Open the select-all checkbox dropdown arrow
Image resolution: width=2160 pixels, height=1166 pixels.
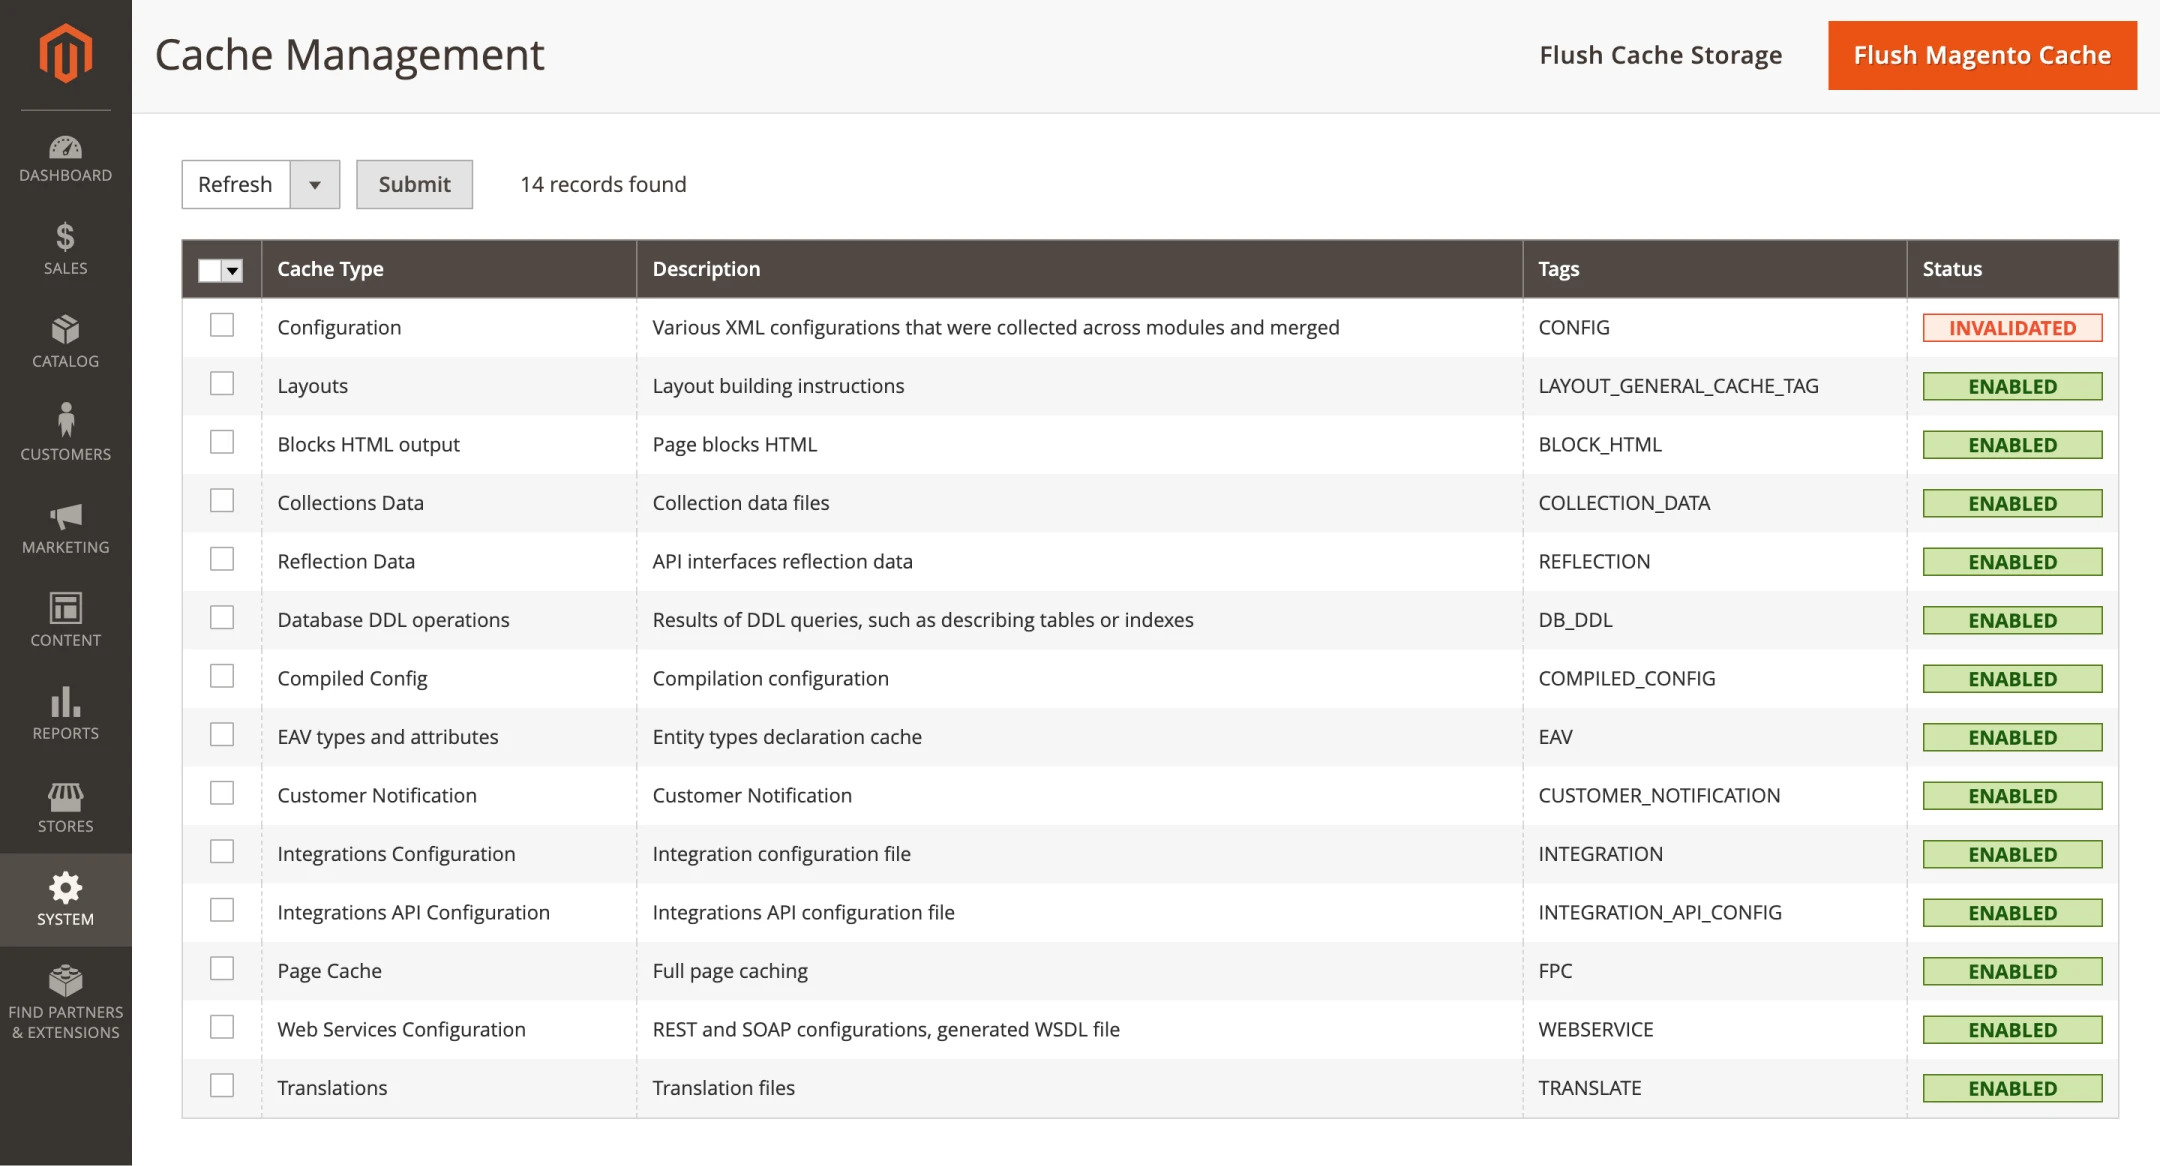(x=233, y=270)
